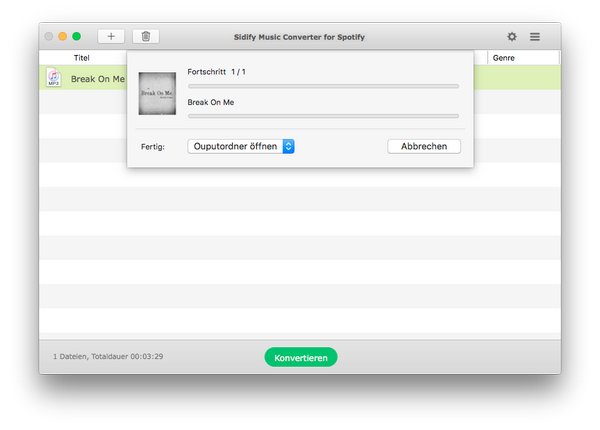The height and width of the screenshot is (430, 600).
Task: Open the hamburger menu icon
Action: click(535, 36)
